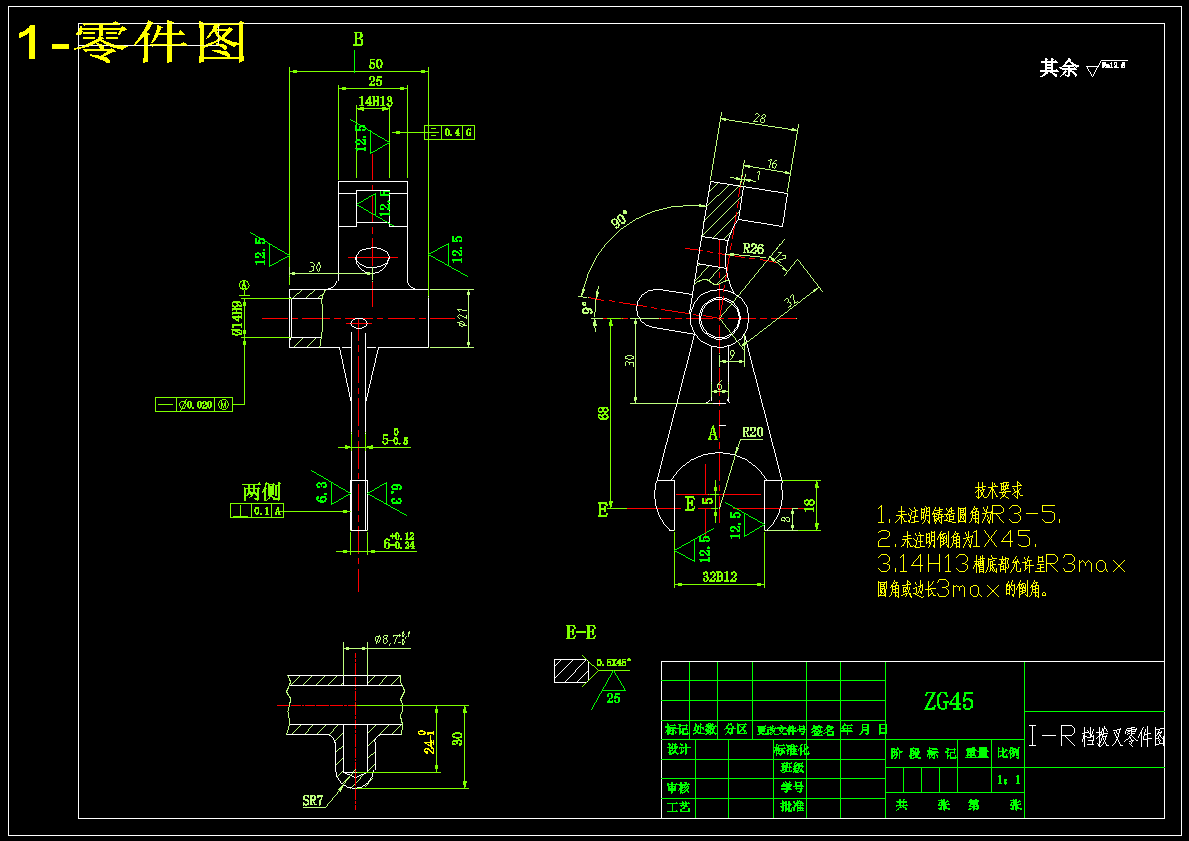Select note line "2.未注明倒角为1X45."
This screenshot has height=841, width=1189.
click(x=958, y=540)
